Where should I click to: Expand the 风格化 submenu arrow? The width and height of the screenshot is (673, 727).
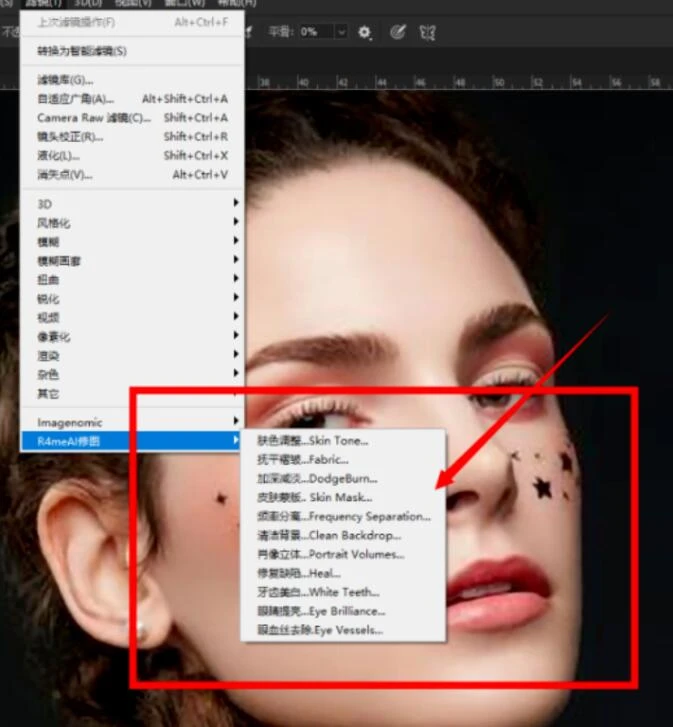236,222
